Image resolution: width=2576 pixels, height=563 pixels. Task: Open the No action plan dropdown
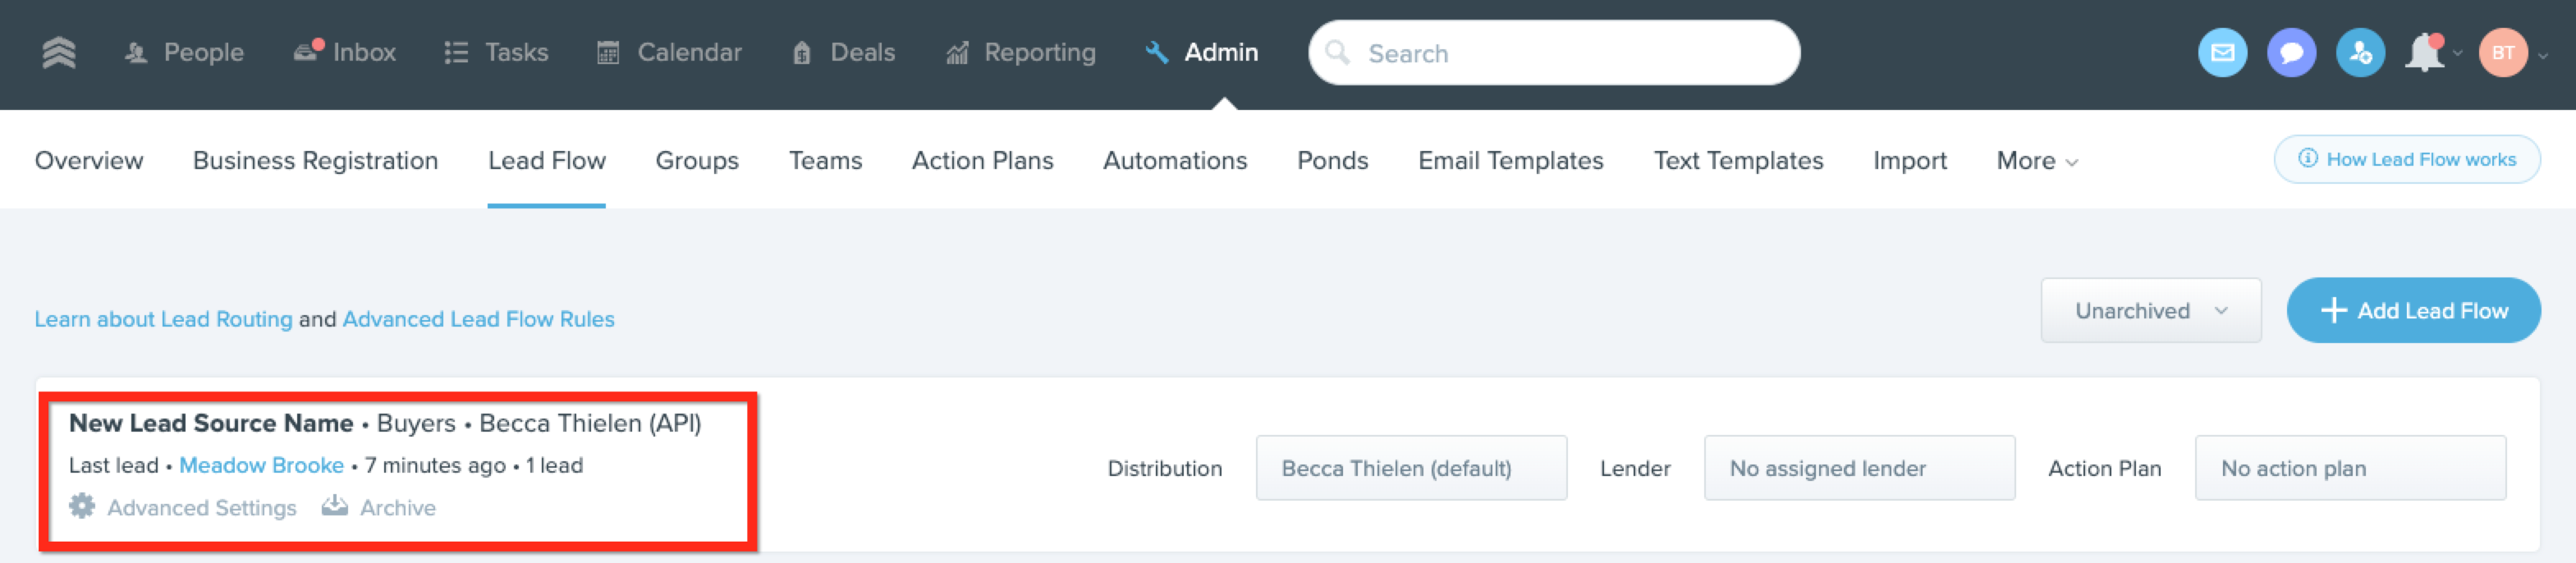coord(2350,468)
